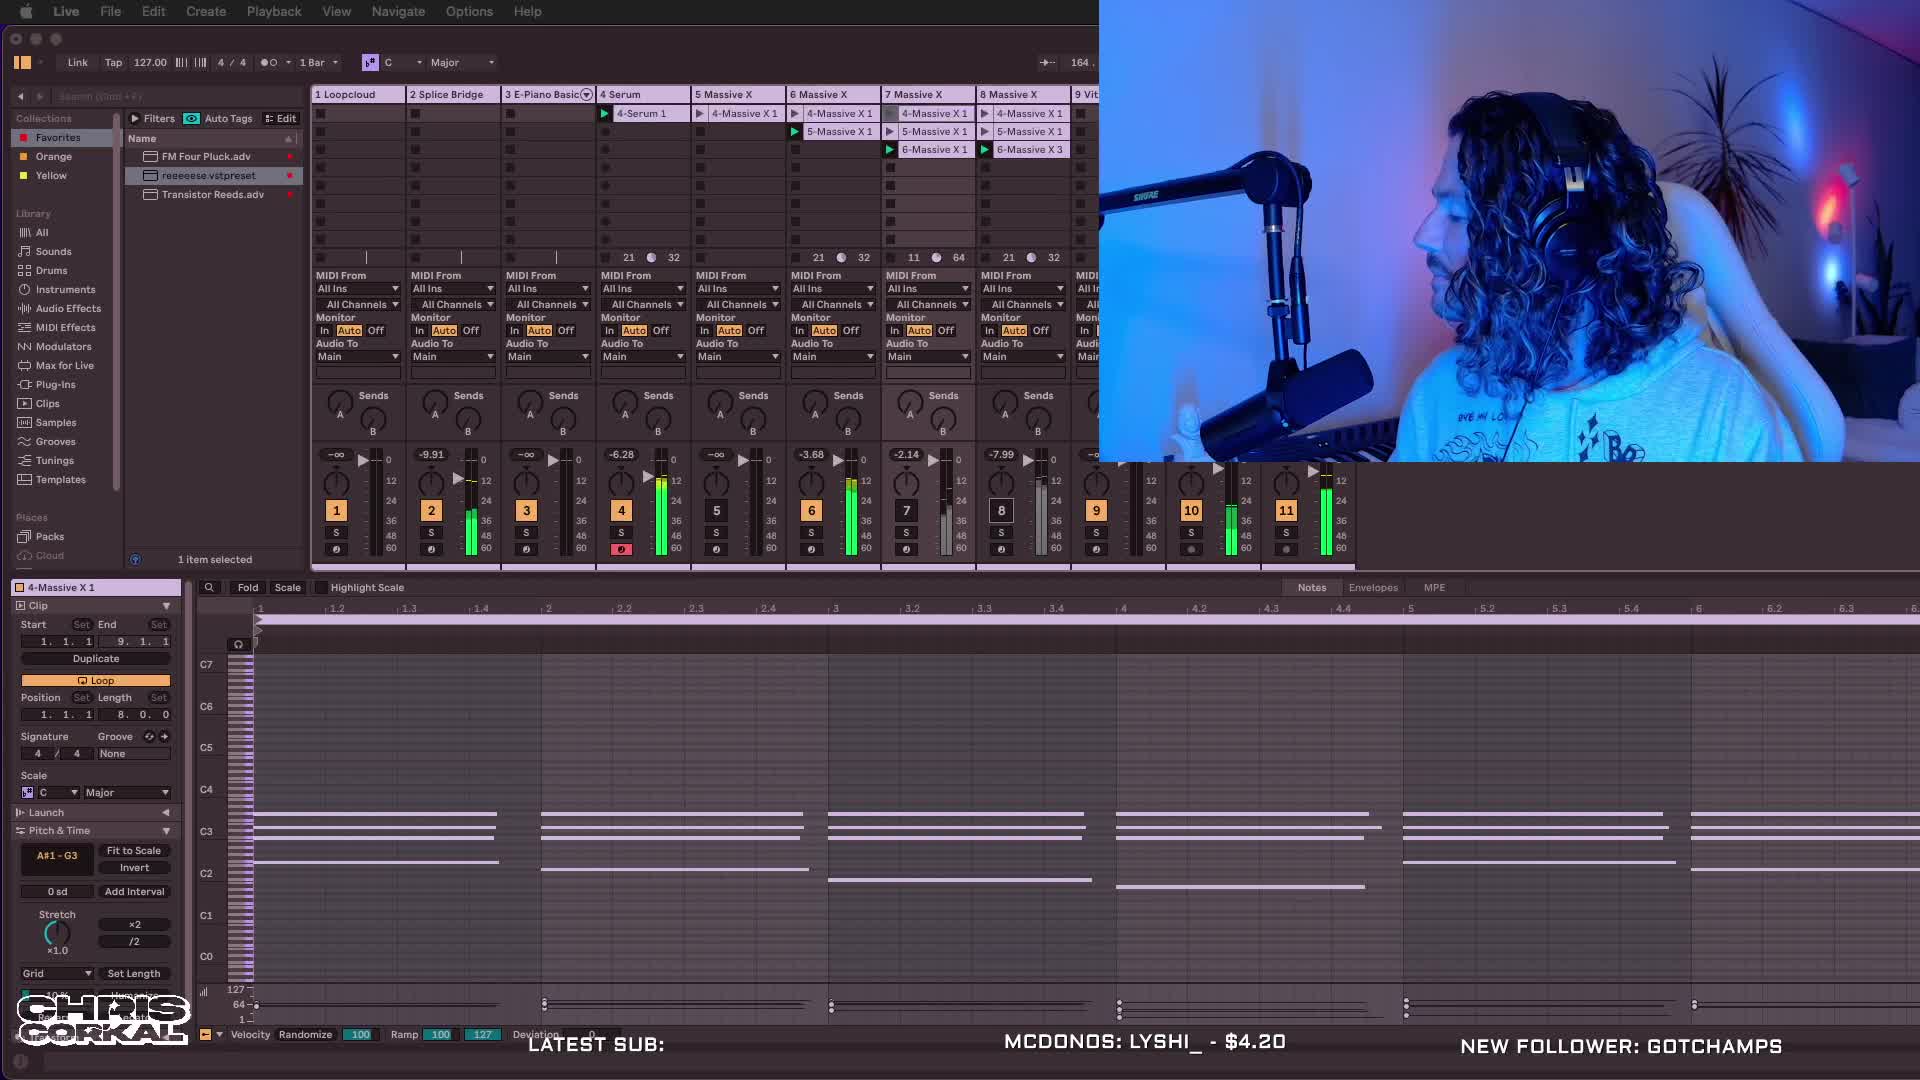Open the Grooves browser category
Screen dimensions: 1920x1080
[x=55, y=441]
